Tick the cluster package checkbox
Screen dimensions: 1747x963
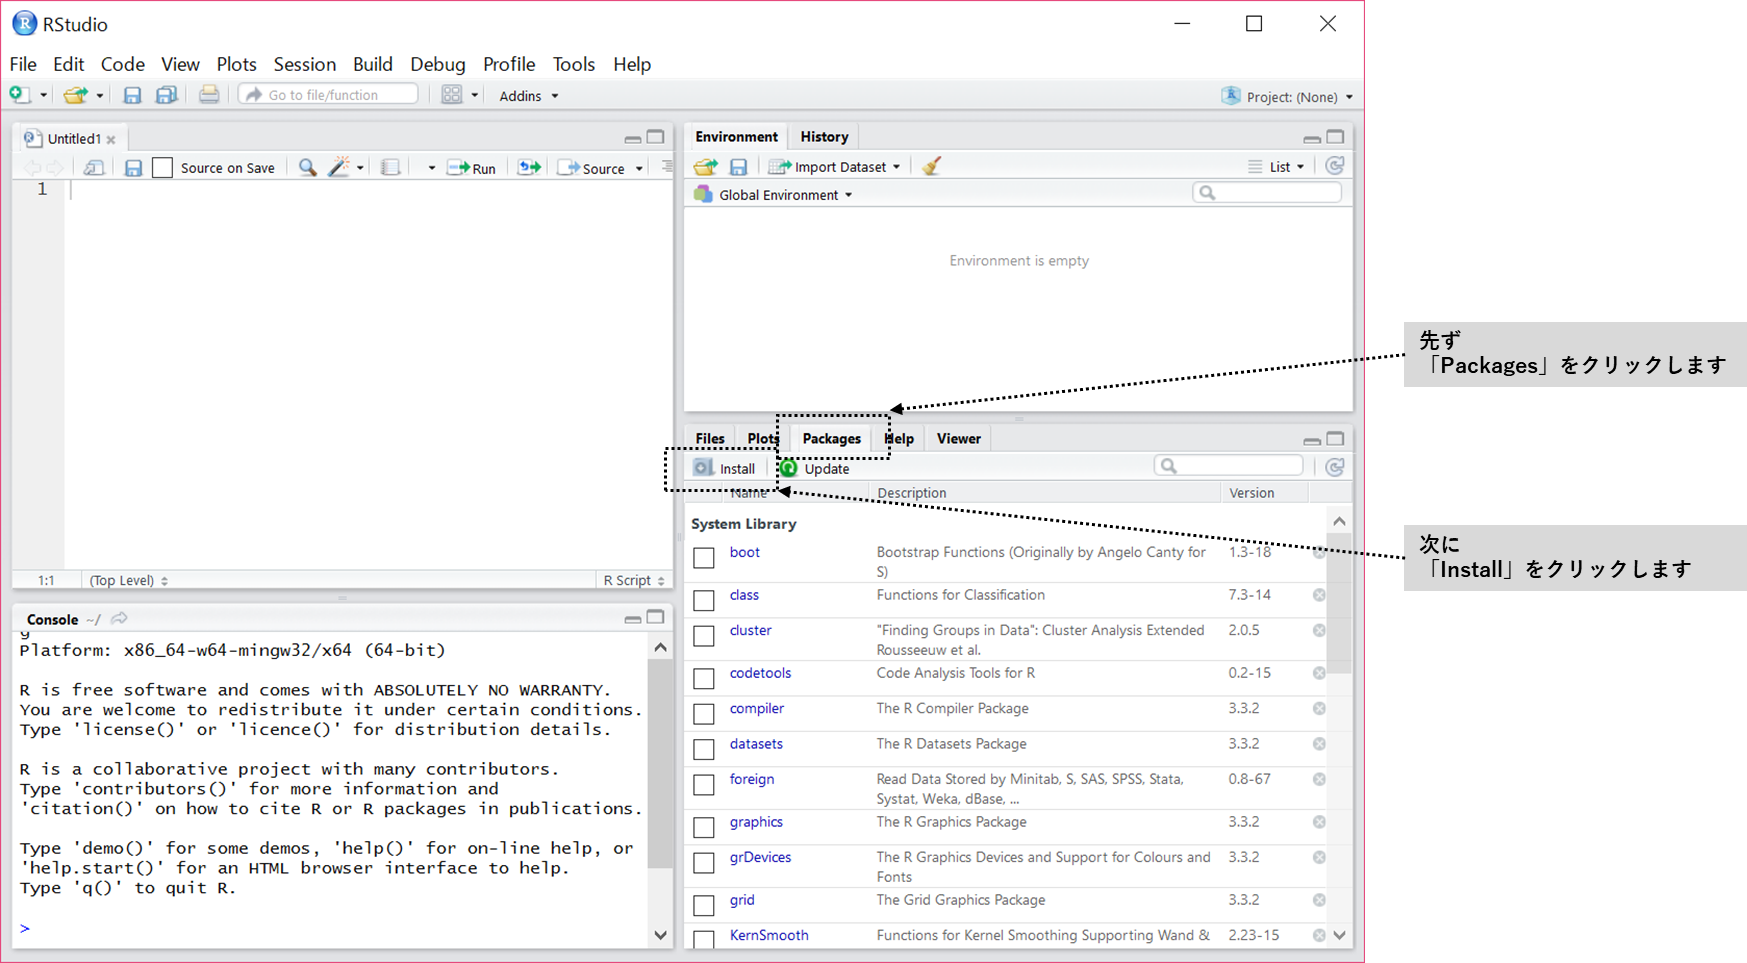704,635
